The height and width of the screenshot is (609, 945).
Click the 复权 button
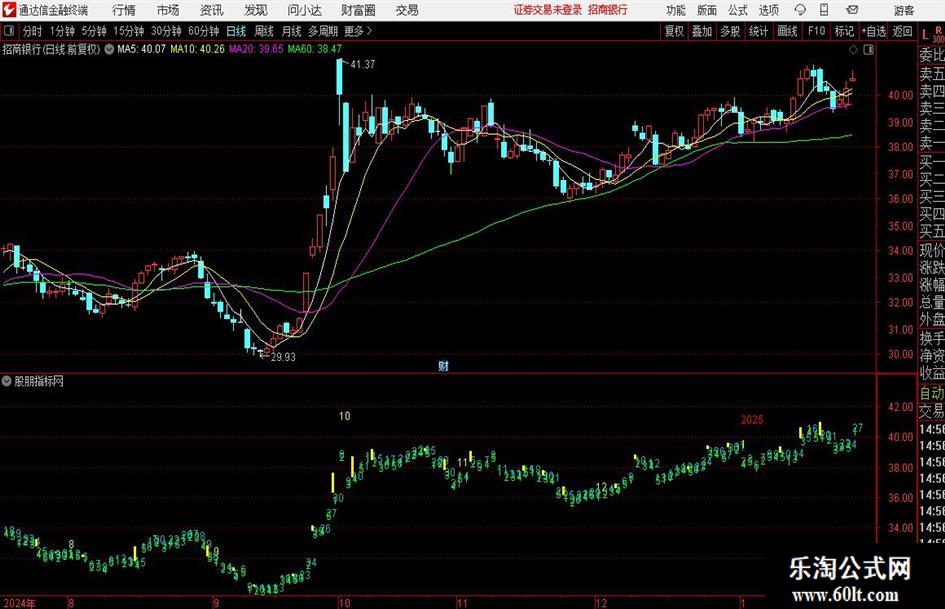point(674,31)
